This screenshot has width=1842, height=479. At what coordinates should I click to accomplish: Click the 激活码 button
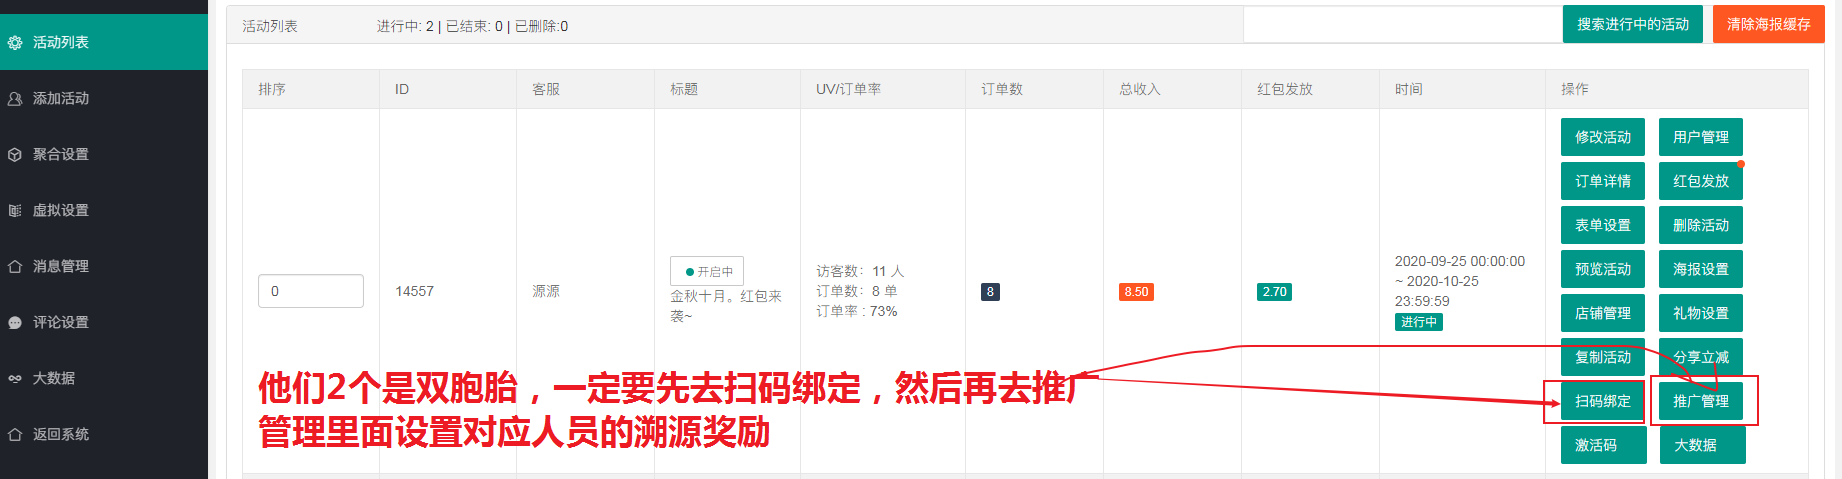1603,445
